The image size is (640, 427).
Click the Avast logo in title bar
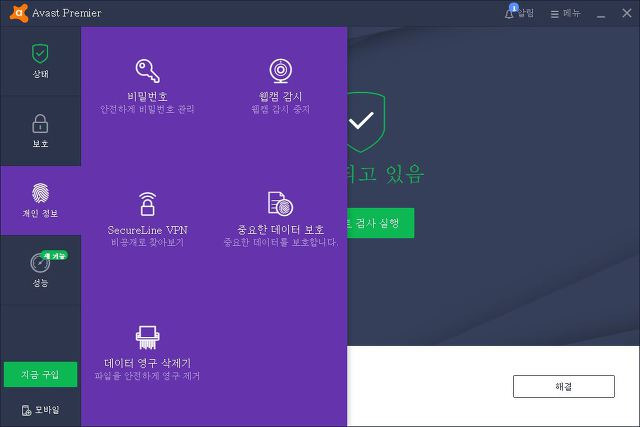pyautogui.click(x=19, y=13)
